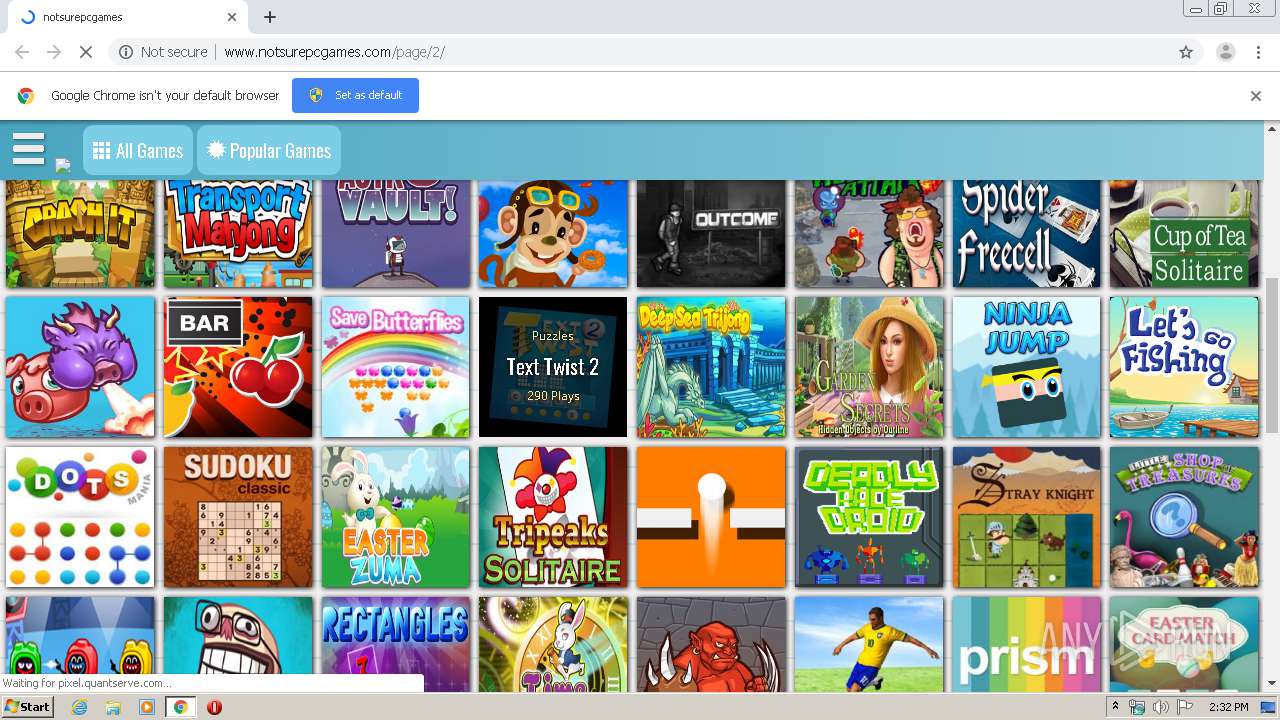The image size is (1280, 720).
Task: Click the taskbar clock 2:32 PM
Action: 1227,707
